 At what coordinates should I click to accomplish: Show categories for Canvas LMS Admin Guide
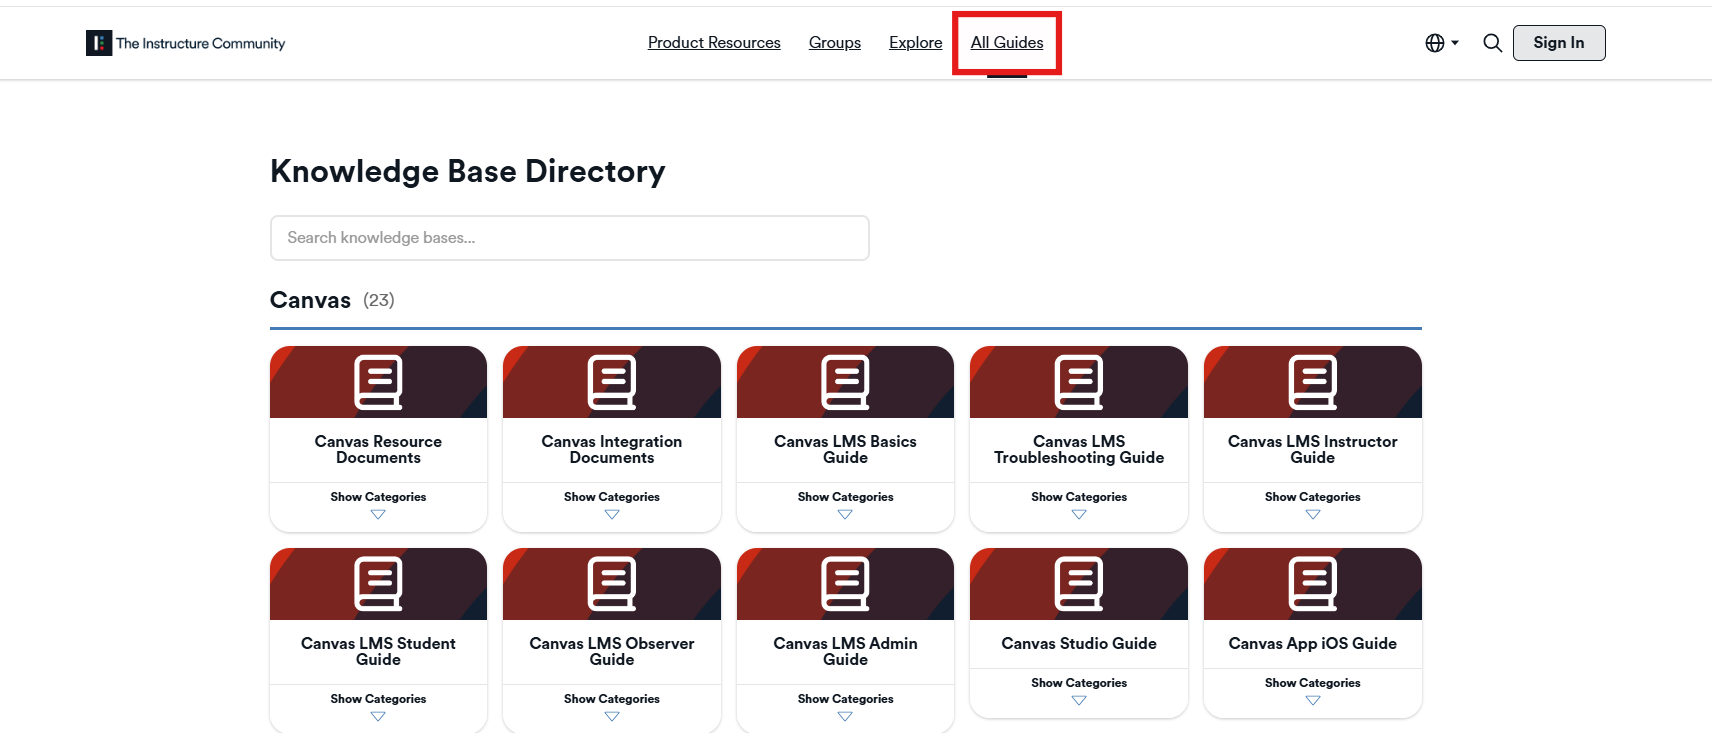845,707
